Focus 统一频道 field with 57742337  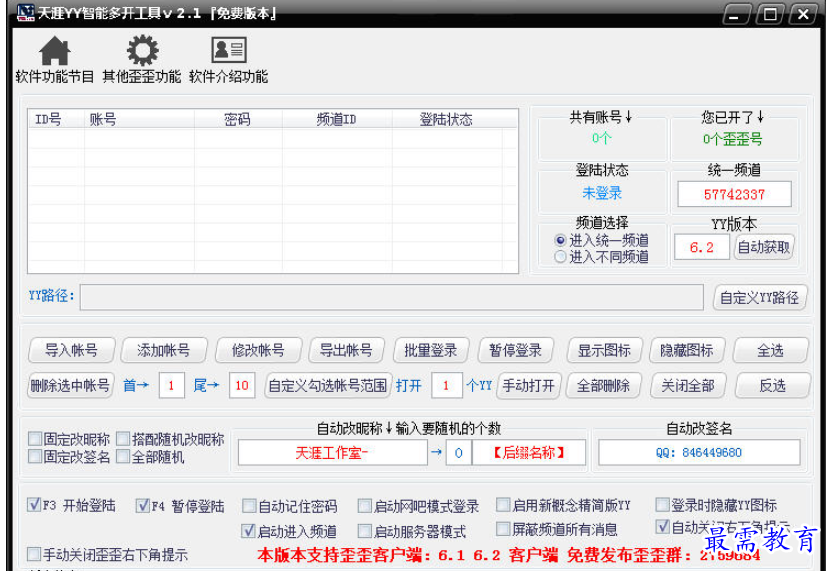734,194
